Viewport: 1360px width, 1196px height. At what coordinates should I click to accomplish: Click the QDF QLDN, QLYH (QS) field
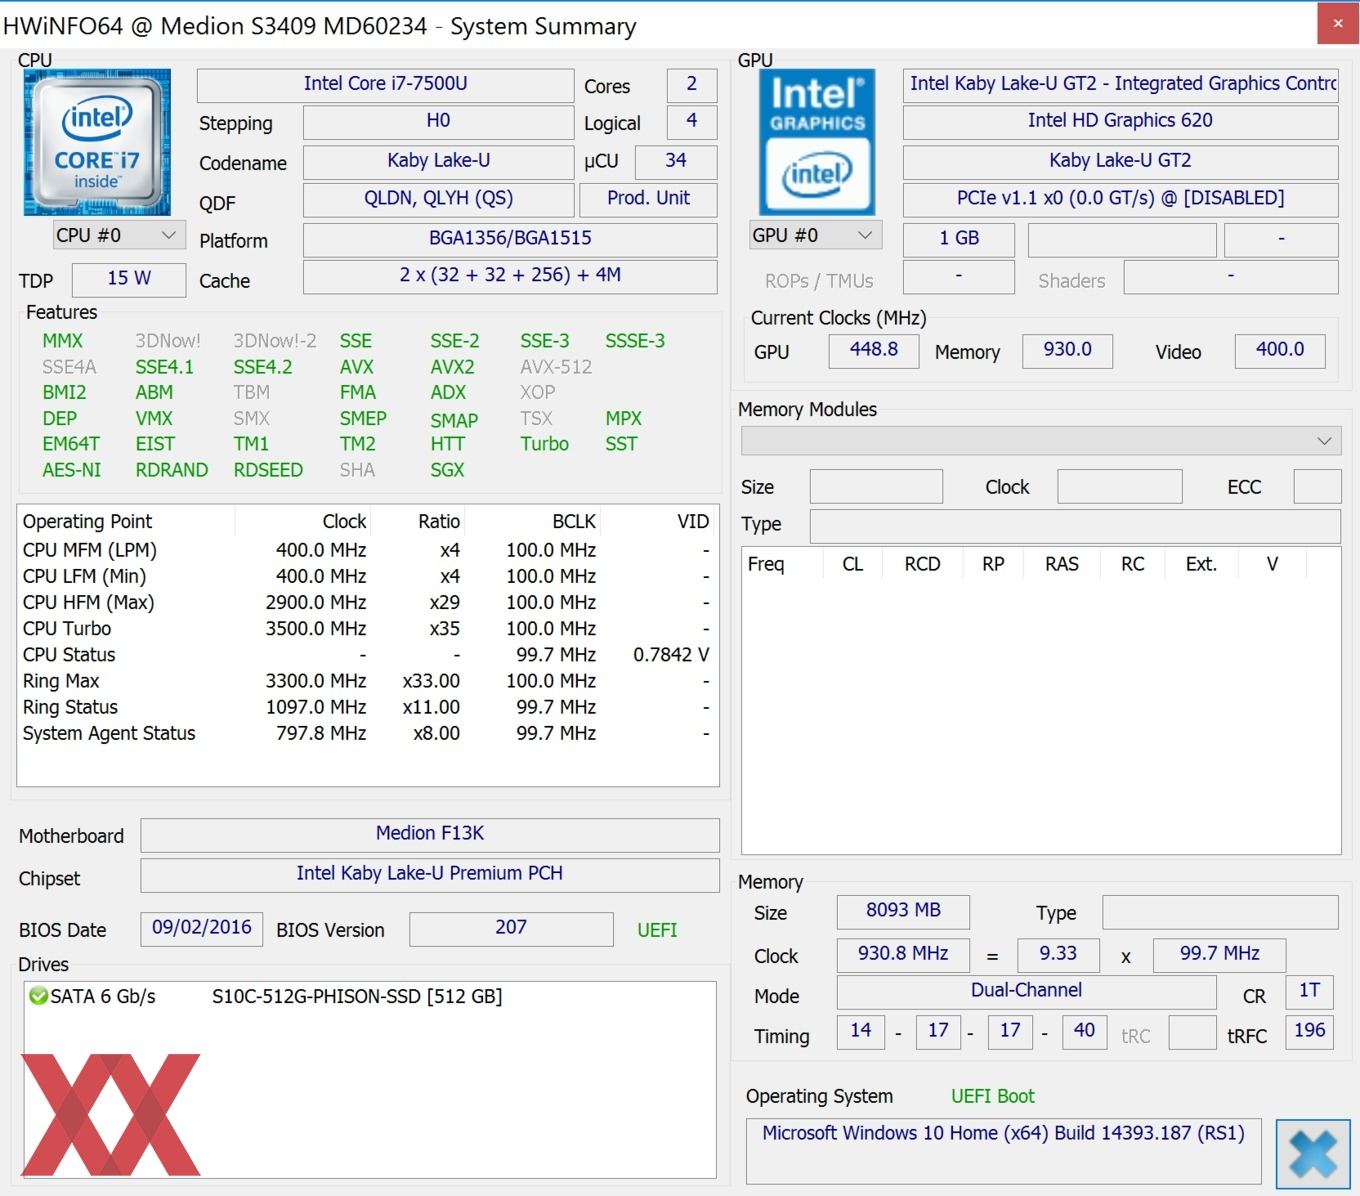coord(438,199)
